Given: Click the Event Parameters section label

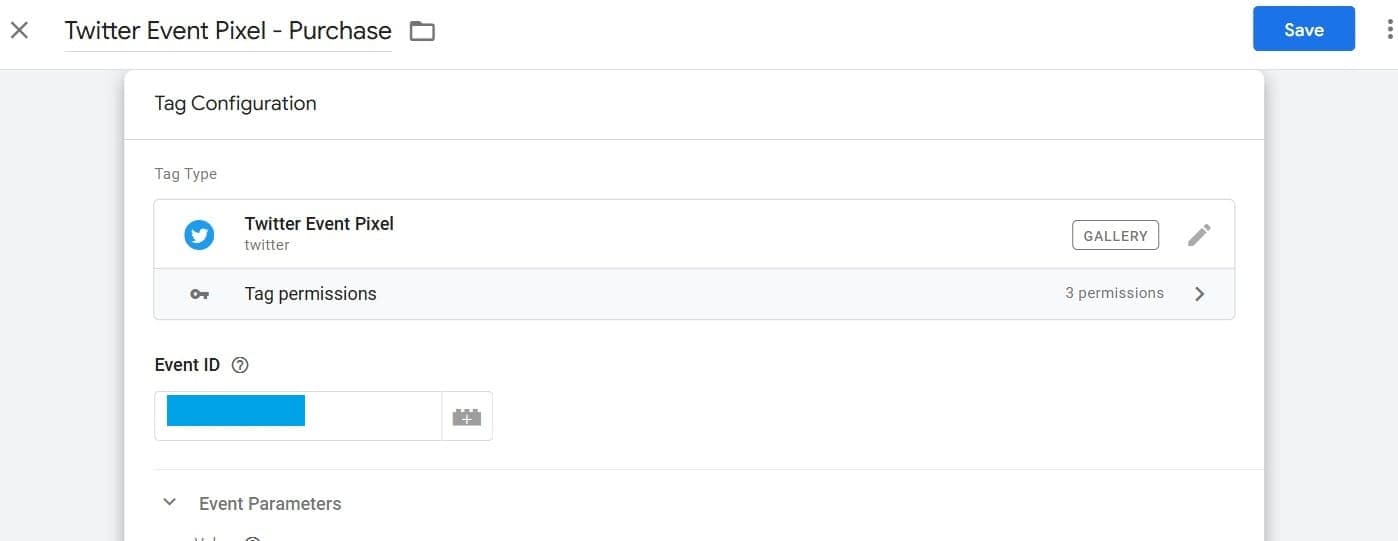Looking at the screenshot, I should [x=270, y=504].
